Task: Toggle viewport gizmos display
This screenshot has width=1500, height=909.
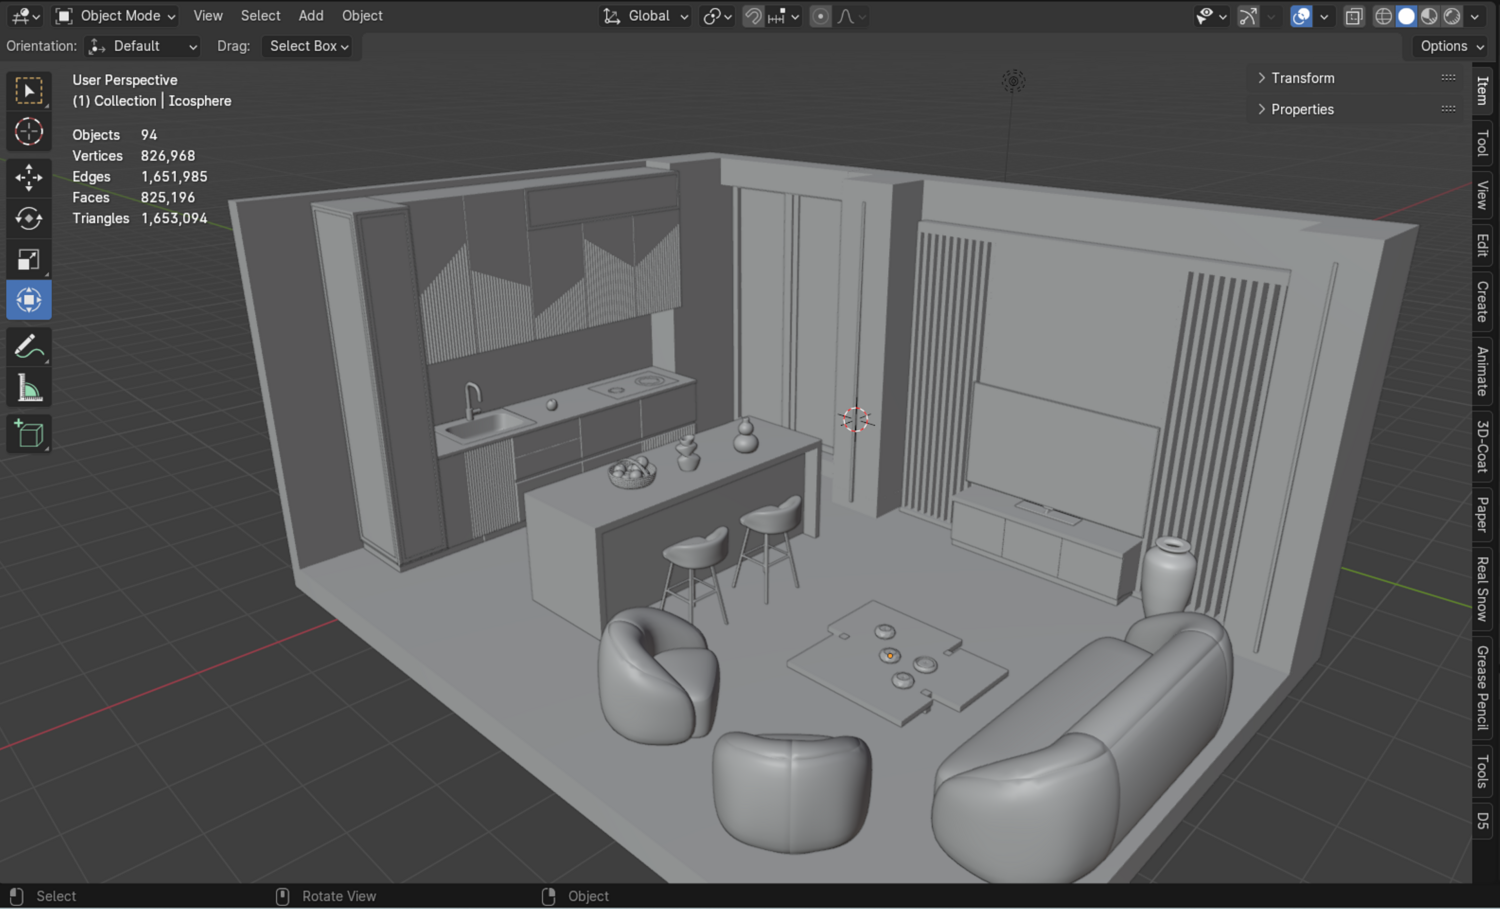Action: pyautogui.click(x=1248, y=16)
